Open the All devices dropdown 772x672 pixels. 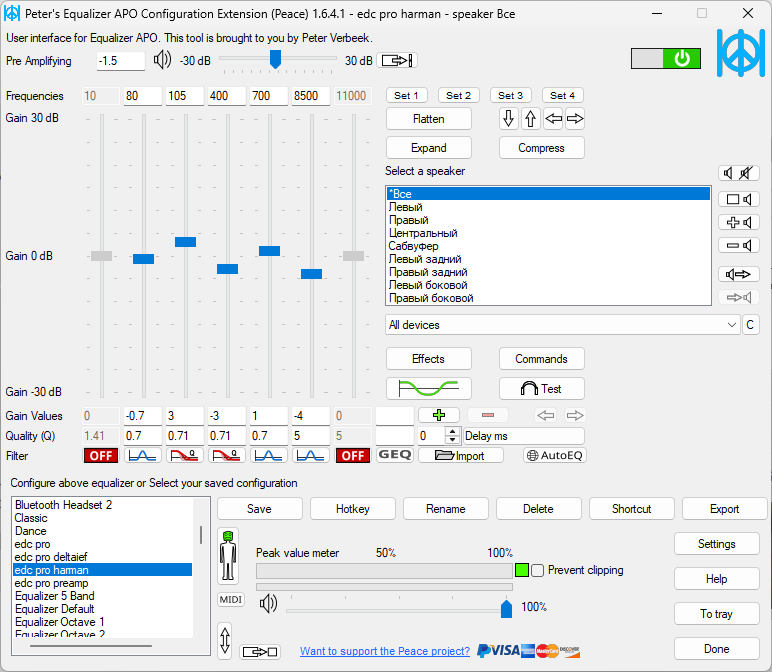[563, 325]
